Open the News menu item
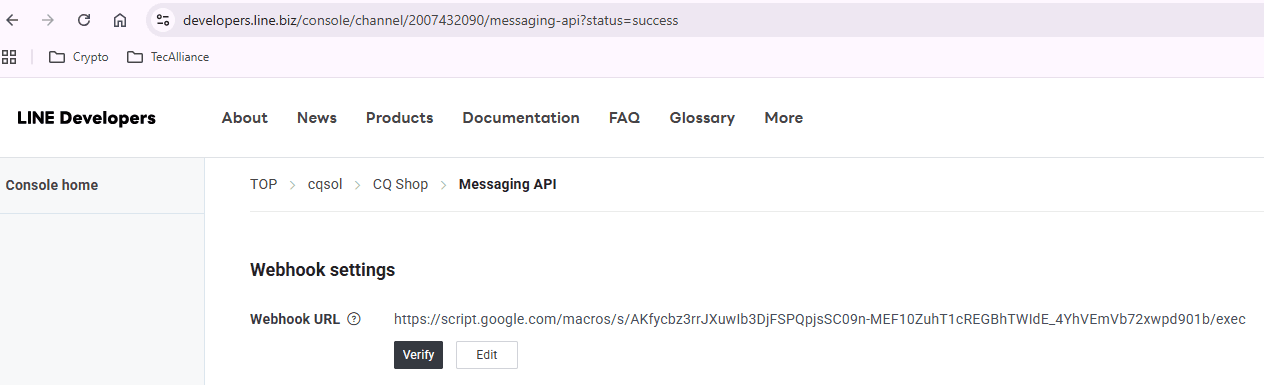 coord(317,118)
